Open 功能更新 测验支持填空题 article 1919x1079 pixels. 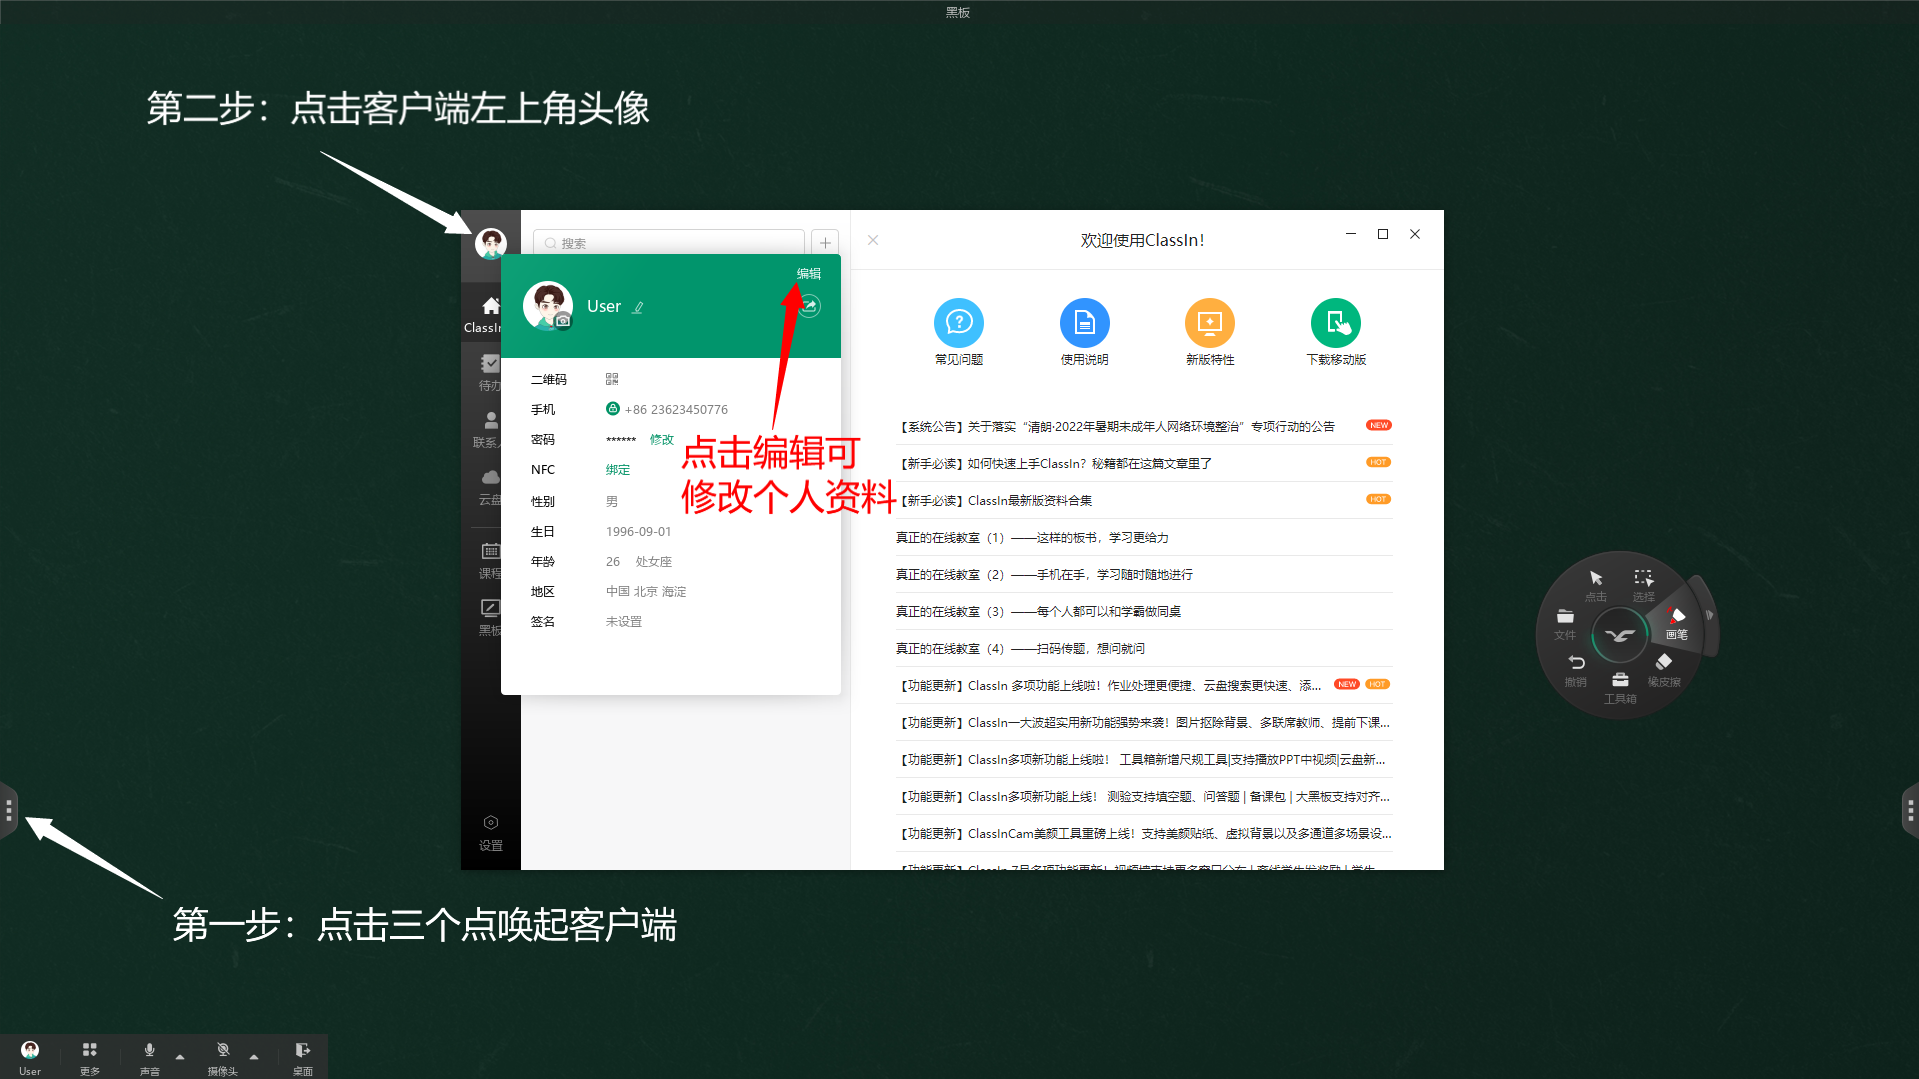pos(1144,796)
